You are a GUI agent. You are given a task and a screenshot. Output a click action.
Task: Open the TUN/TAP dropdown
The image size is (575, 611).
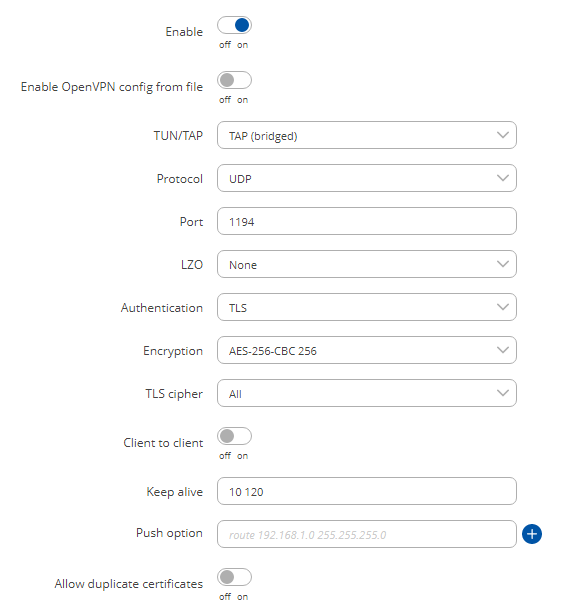click(x=367, y=135)
